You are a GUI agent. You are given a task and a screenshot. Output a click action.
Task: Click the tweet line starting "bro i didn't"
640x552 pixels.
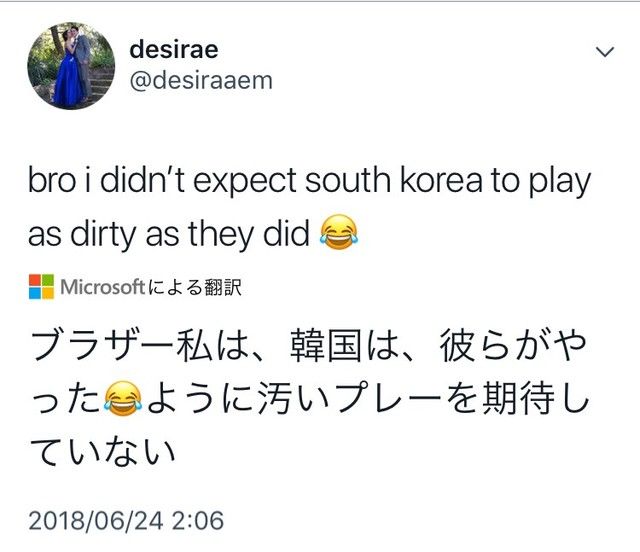coord(310,181)
